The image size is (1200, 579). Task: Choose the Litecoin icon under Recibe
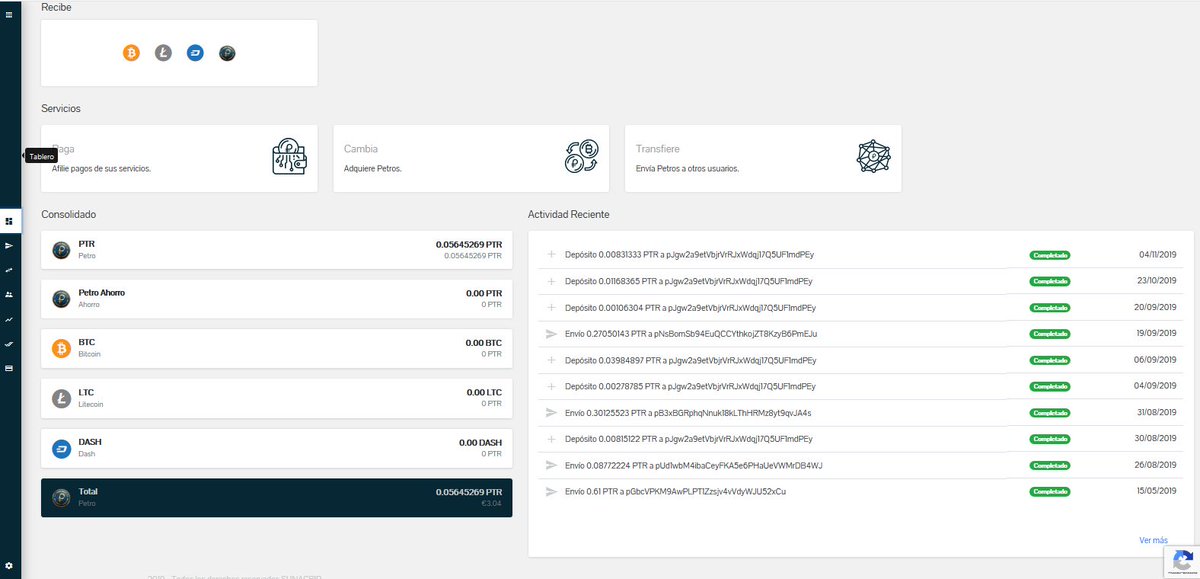tap(163, 53)
